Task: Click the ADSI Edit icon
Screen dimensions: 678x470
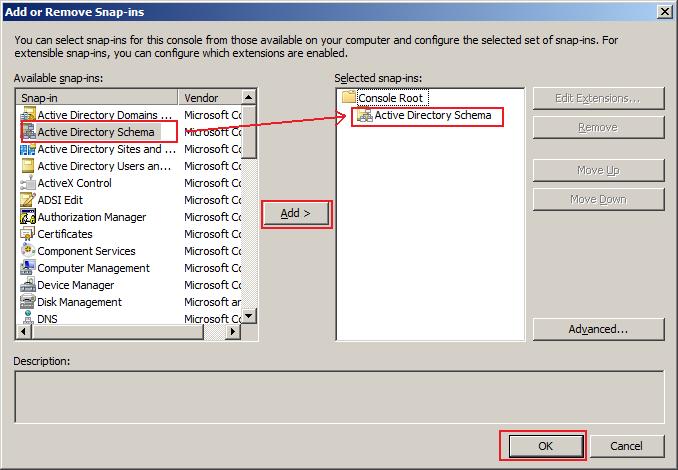Action: tap(28, 200)
